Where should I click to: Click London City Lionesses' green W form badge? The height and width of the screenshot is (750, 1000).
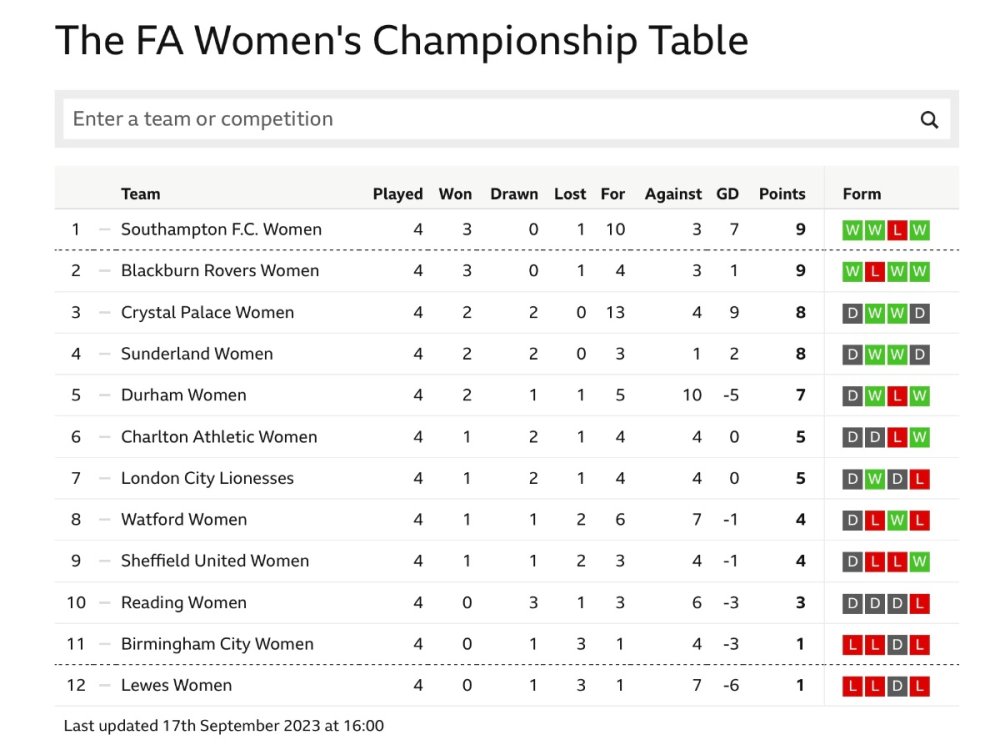coord(875,479)
